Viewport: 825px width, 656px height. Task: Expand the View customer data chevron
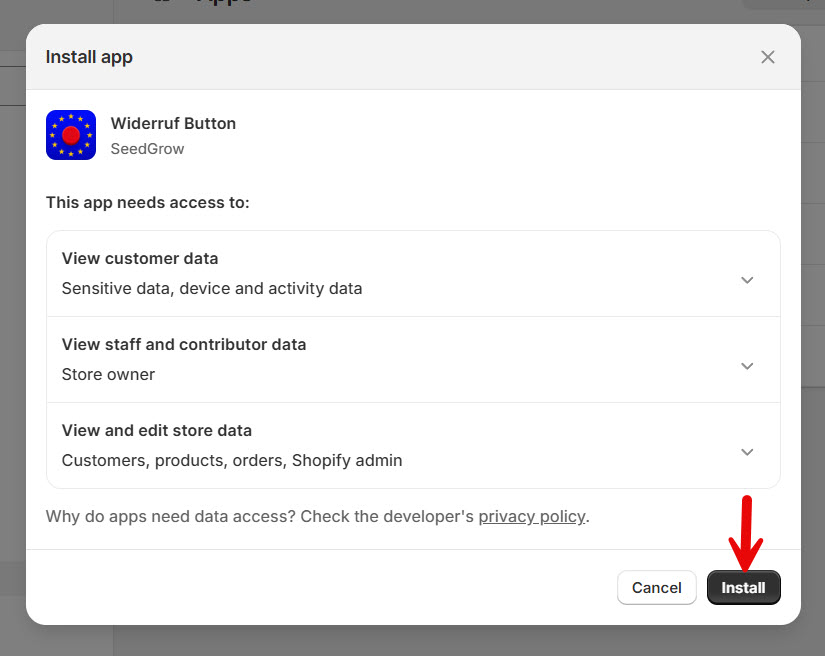[x=747, y=280]
